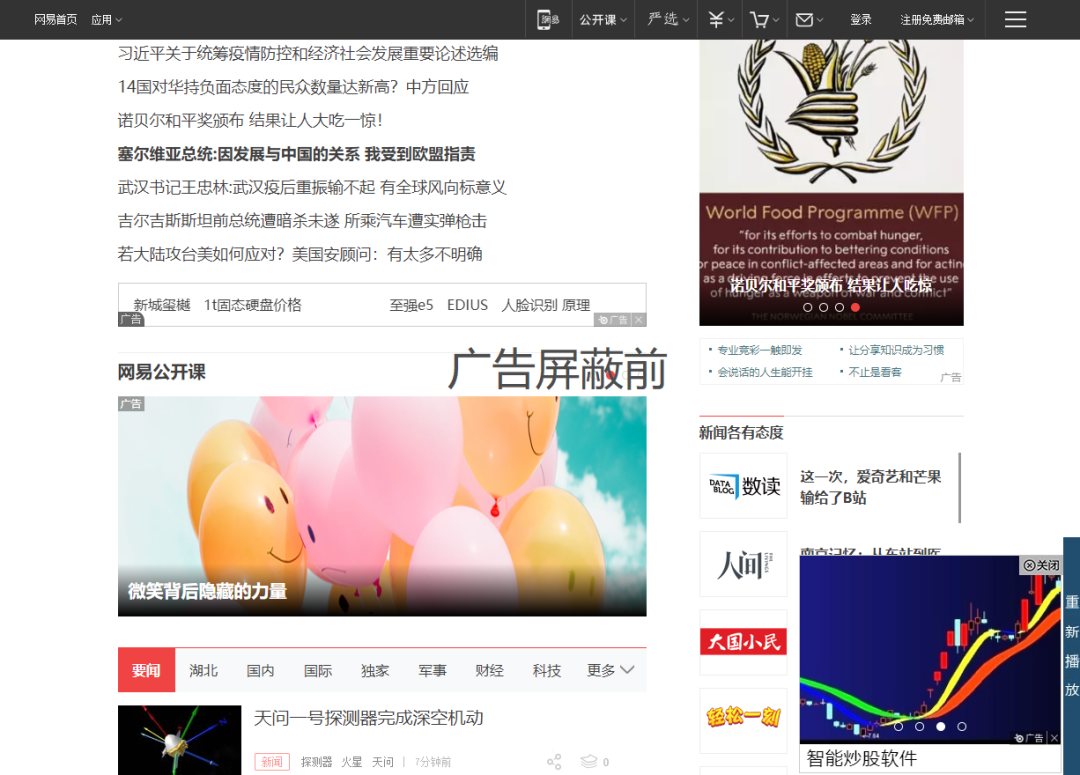Switch to the 军事 tab
Image resolution: width=1080 pixels, height=775 pixels.
pos(432,670)
